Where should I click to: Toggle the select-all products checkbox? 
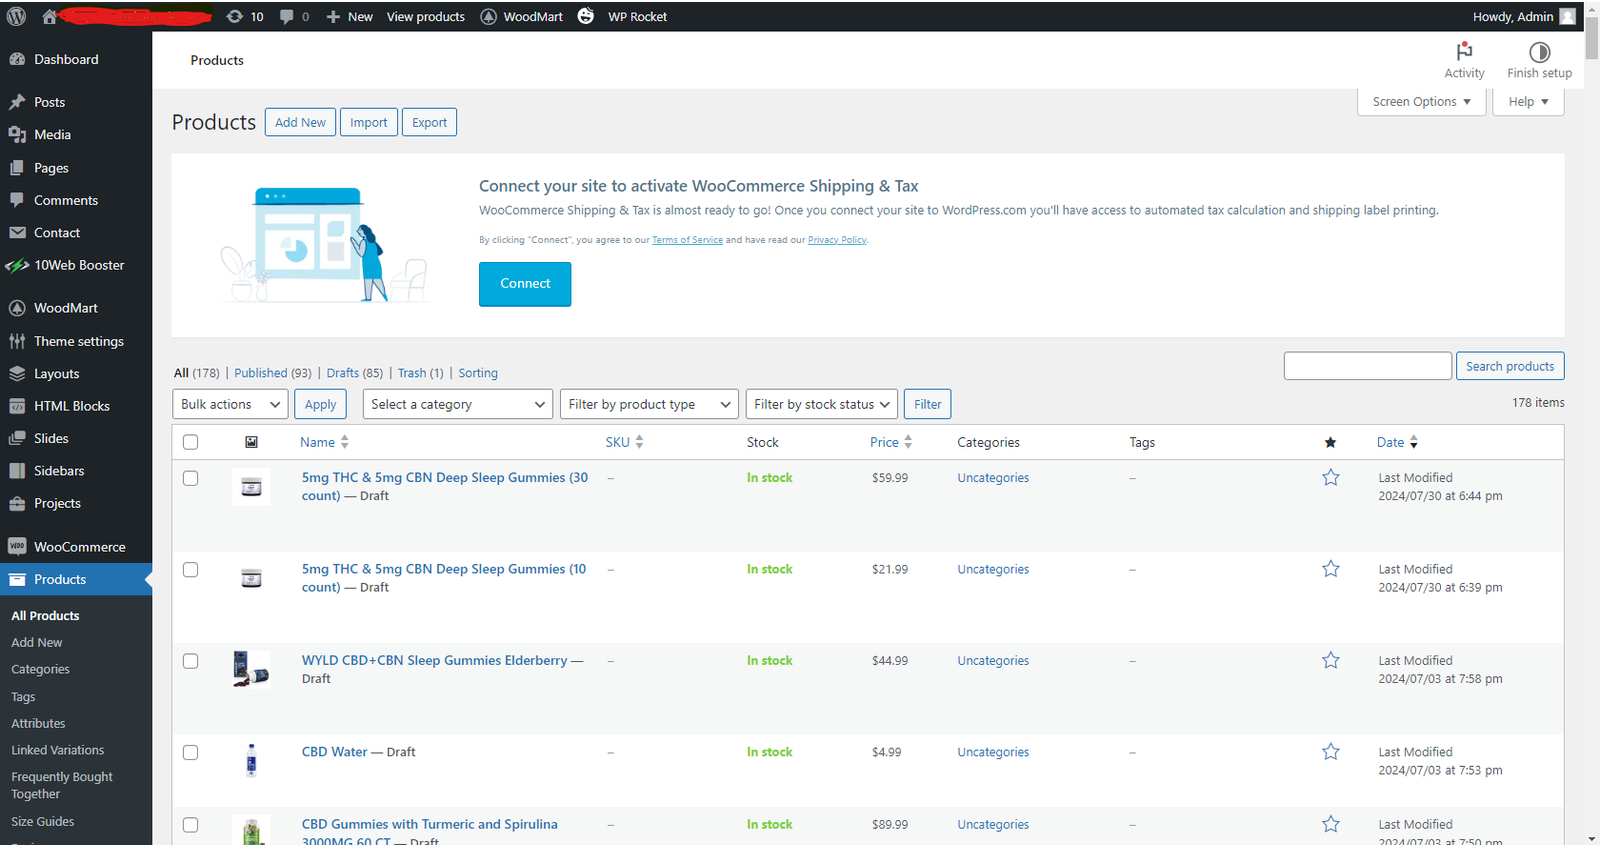[x=190, y=442]
